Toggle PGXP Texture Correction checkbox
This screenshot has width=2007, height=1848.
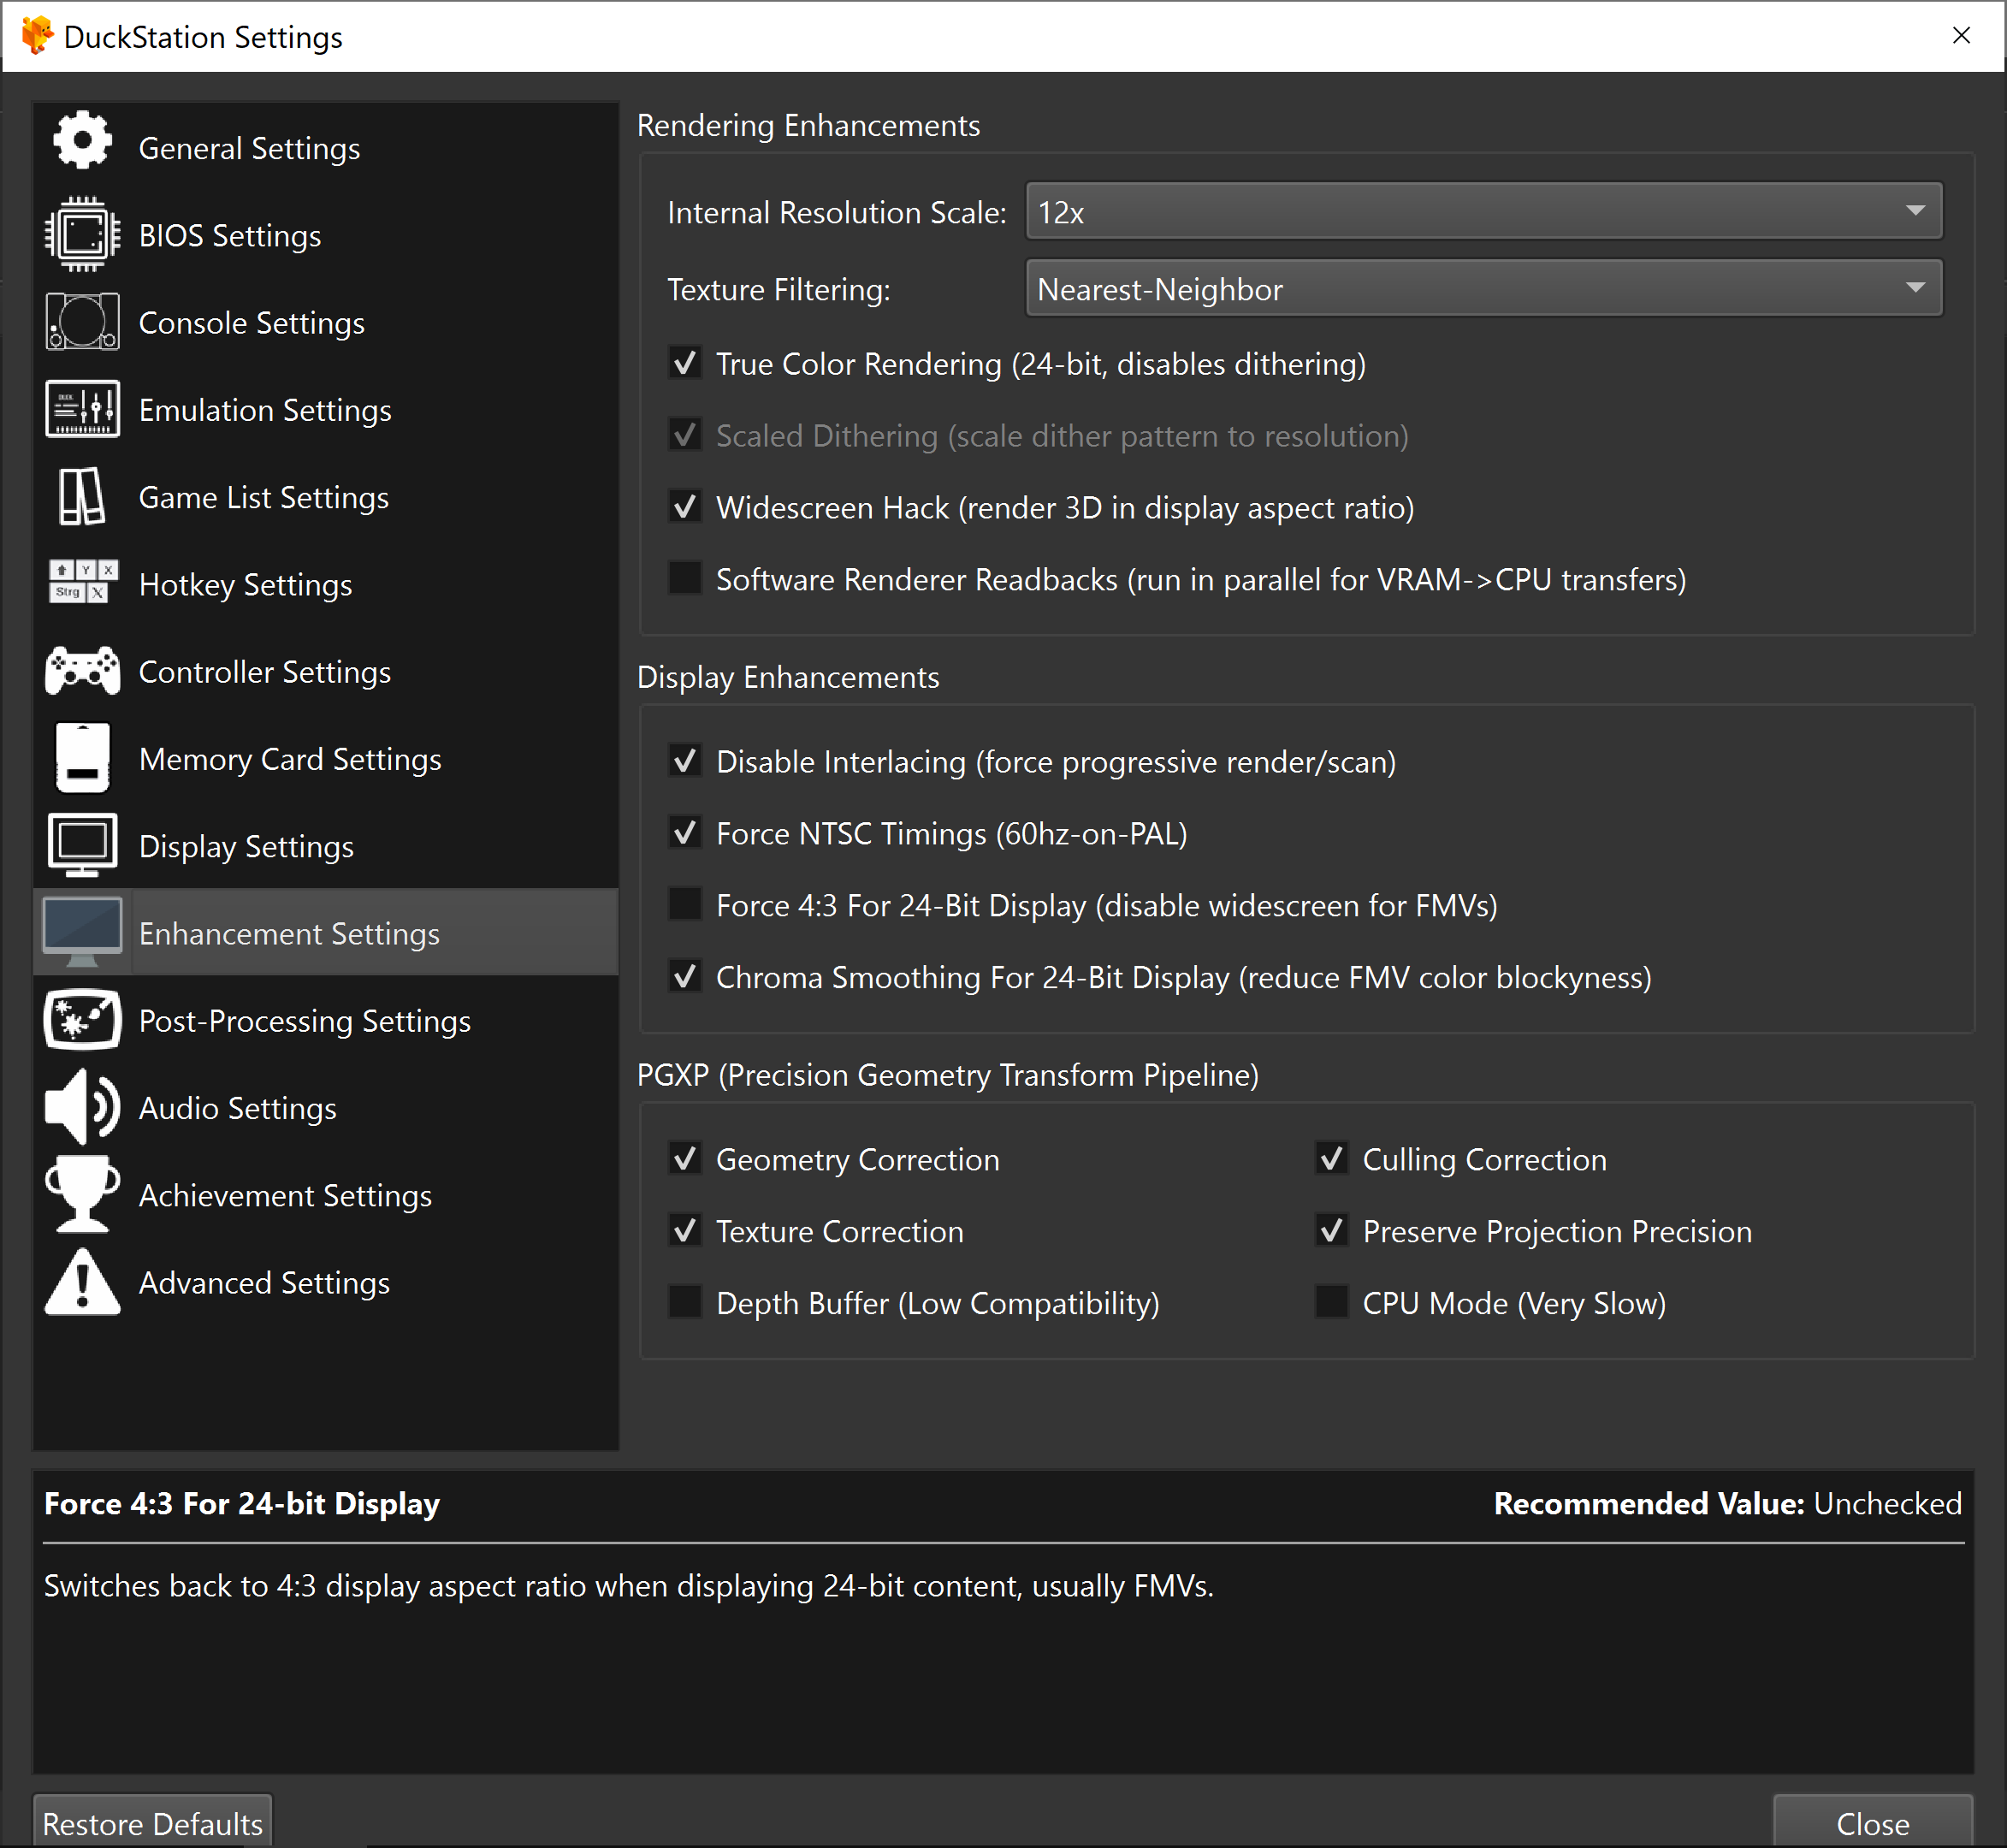[685, 1230]
